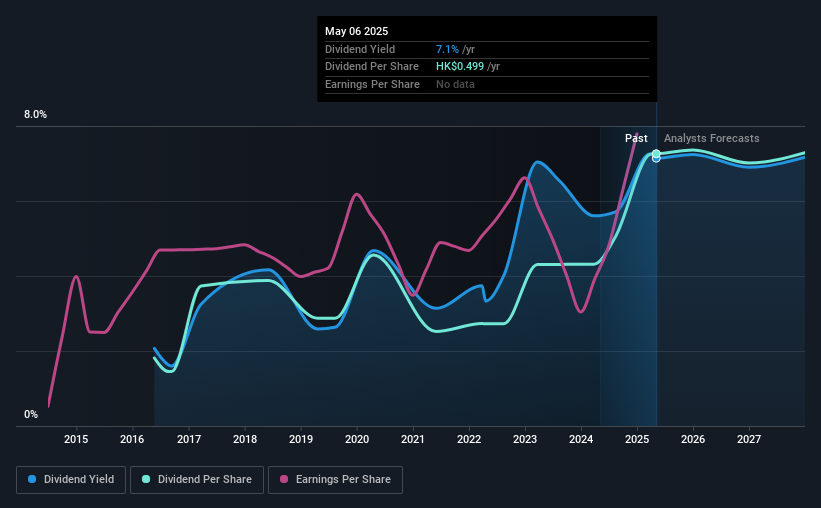The image size is (821, 508).
Task: Toggle the Dividend Yield legend button
Action: [71, 480]
